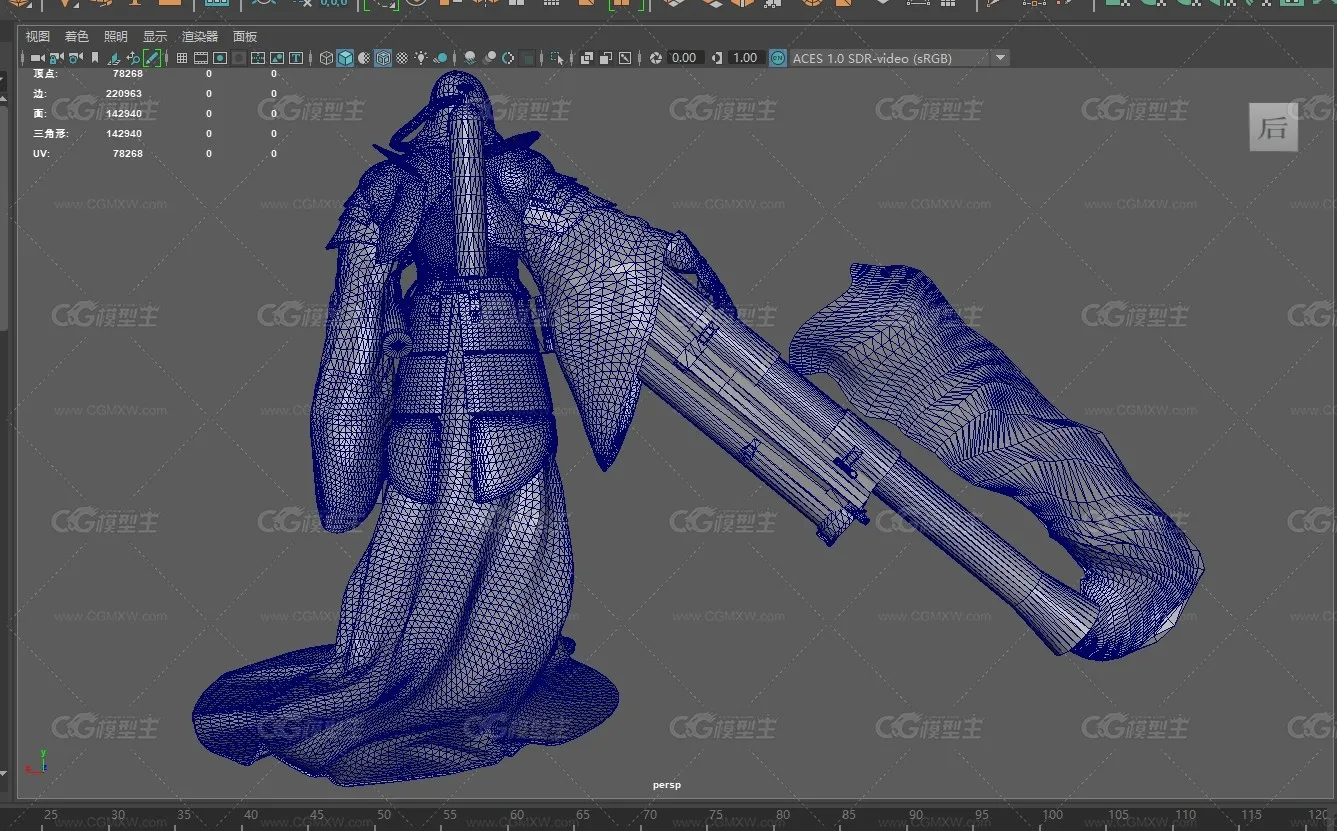Open the 照明 panel menu
This screenshot has height=831, width=1337.
coord(116,36)
